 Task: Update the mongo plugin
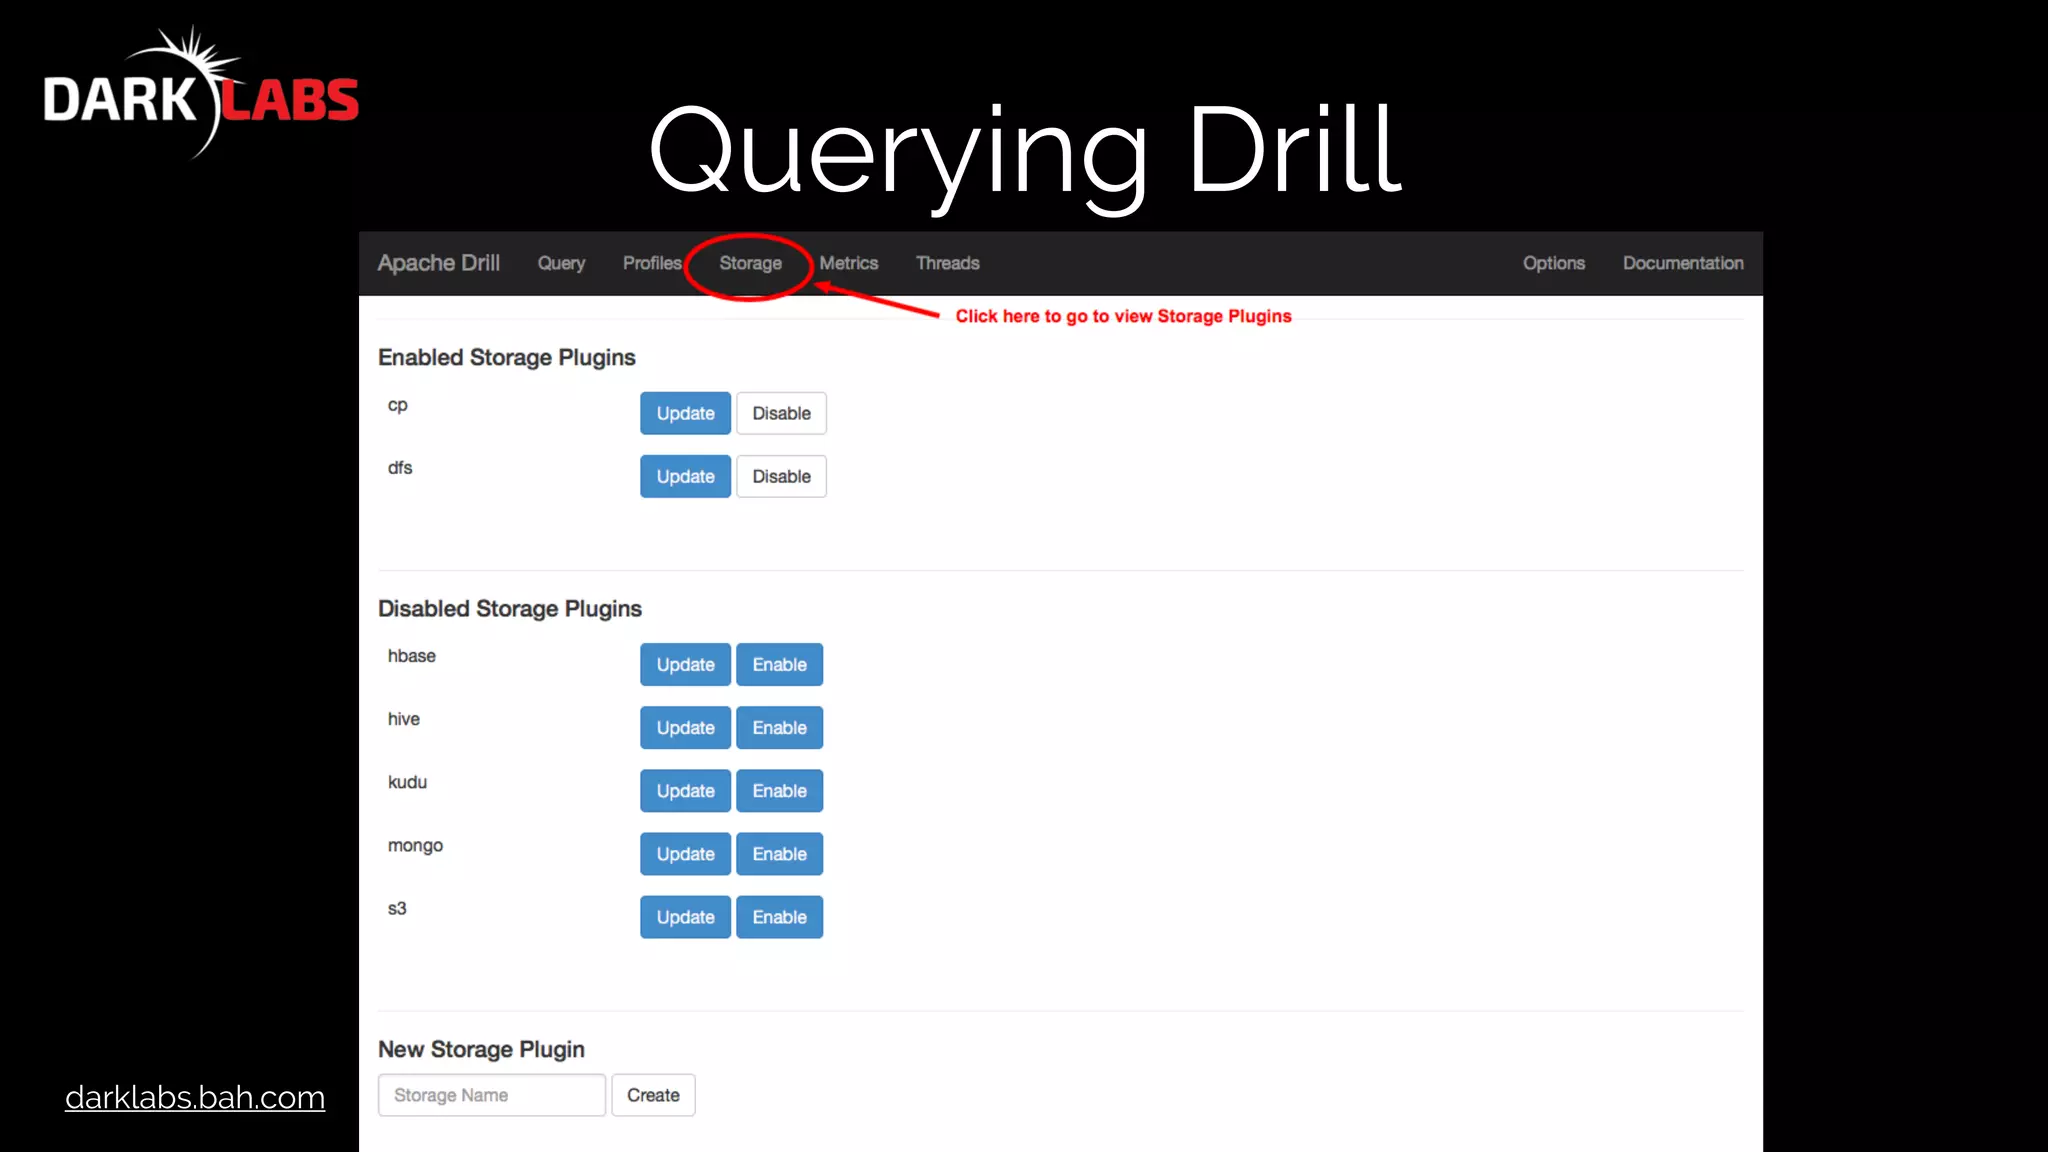[685, 854]
